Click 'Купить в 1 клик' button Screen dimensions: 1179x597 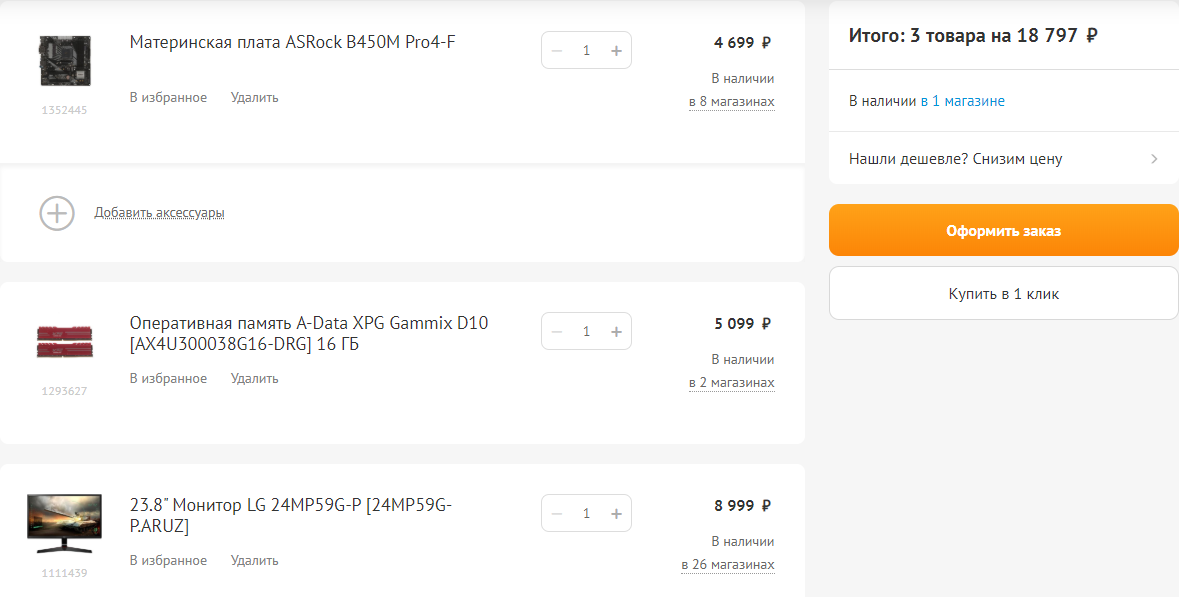(x=1003, y=294)
